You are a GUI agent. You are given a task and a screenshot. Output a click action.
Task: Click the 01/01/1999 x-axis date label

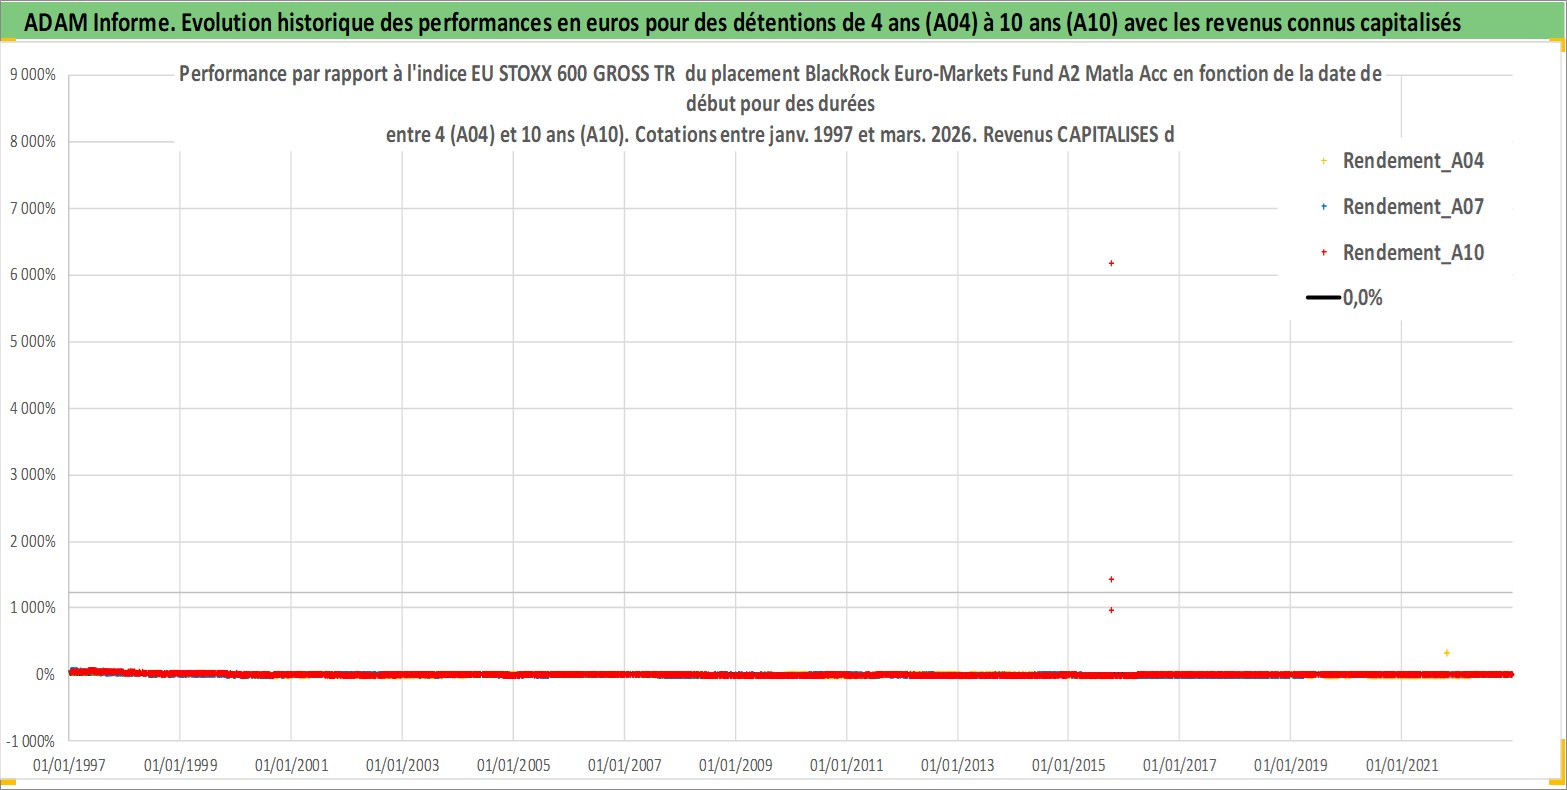click(x=180, y=765)
